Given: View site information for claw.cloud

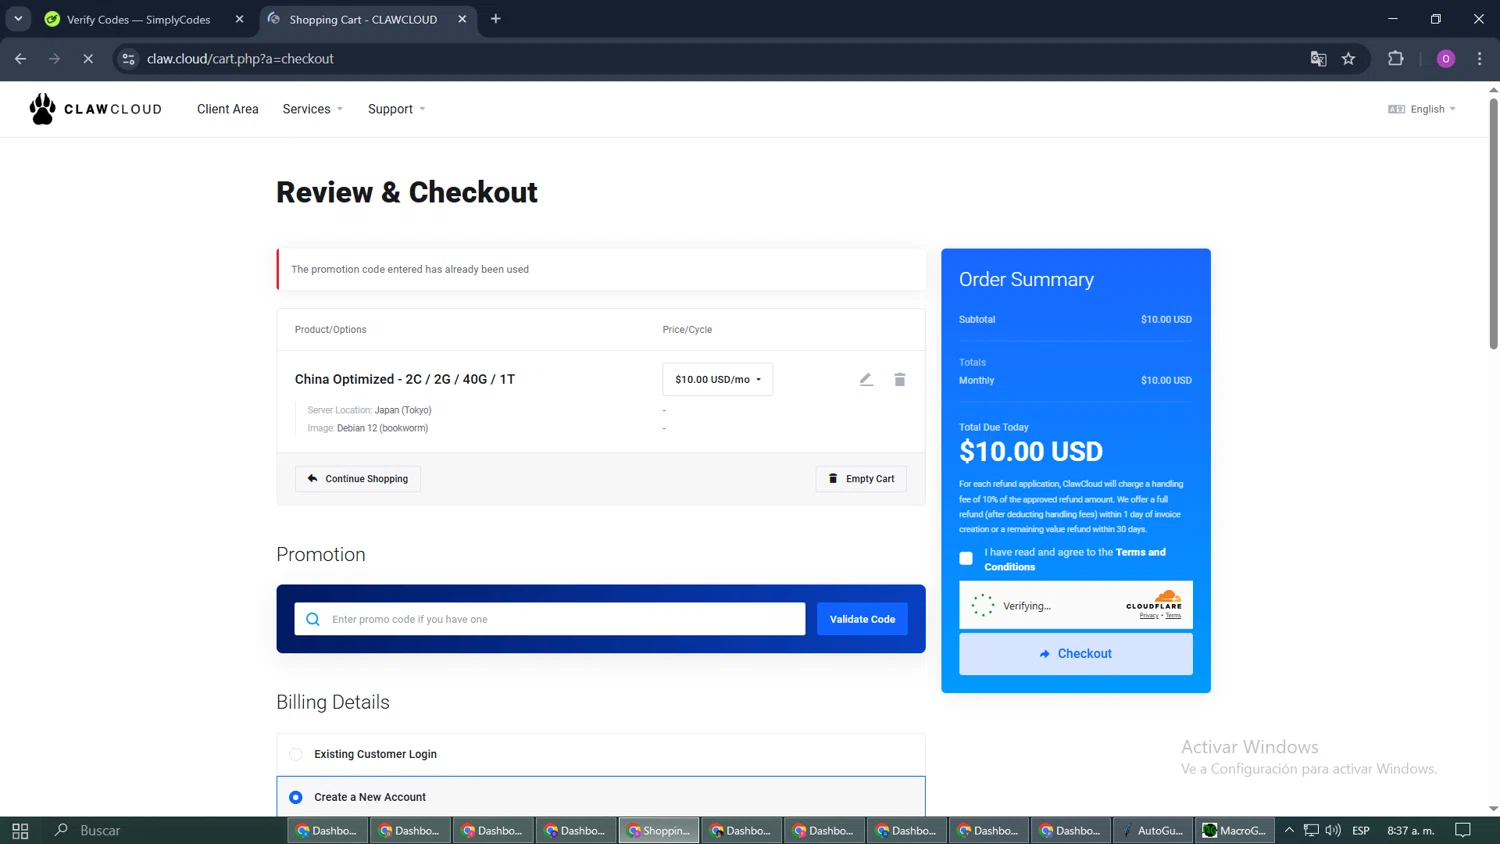Looking at the screenshot, I should pos(128,59).
